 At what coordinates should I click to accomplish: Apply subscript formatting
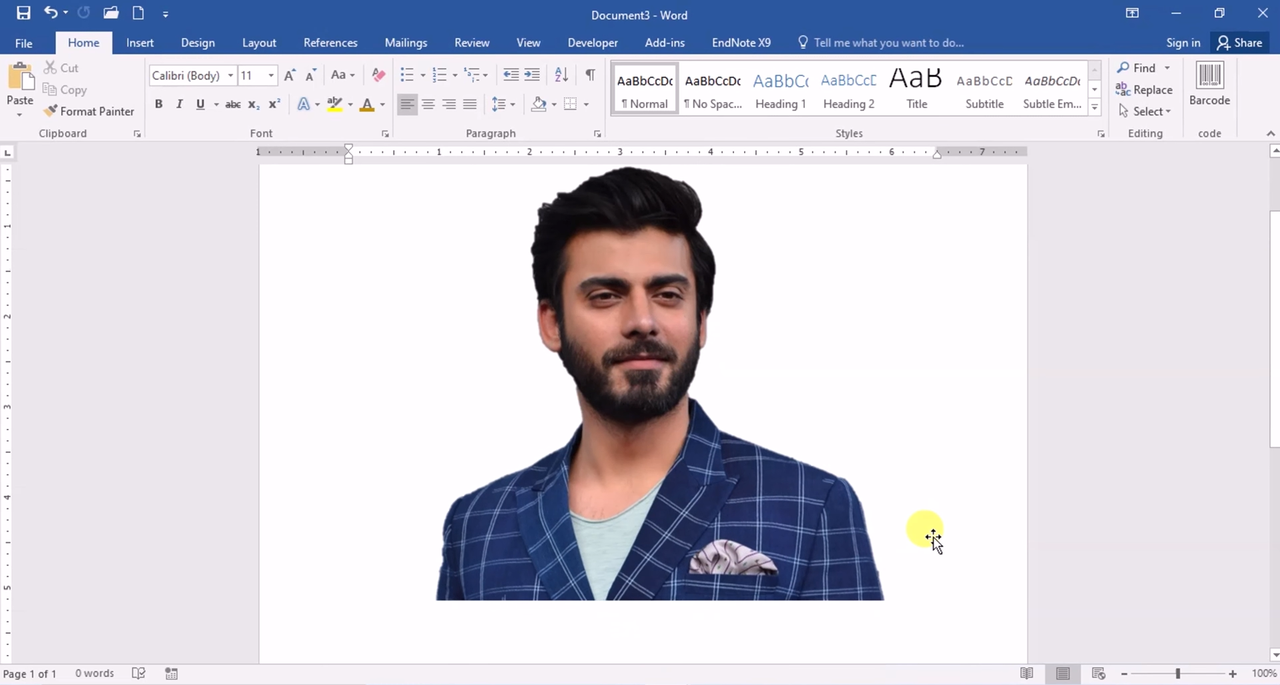pyautogui.click(x=253, y=104)
